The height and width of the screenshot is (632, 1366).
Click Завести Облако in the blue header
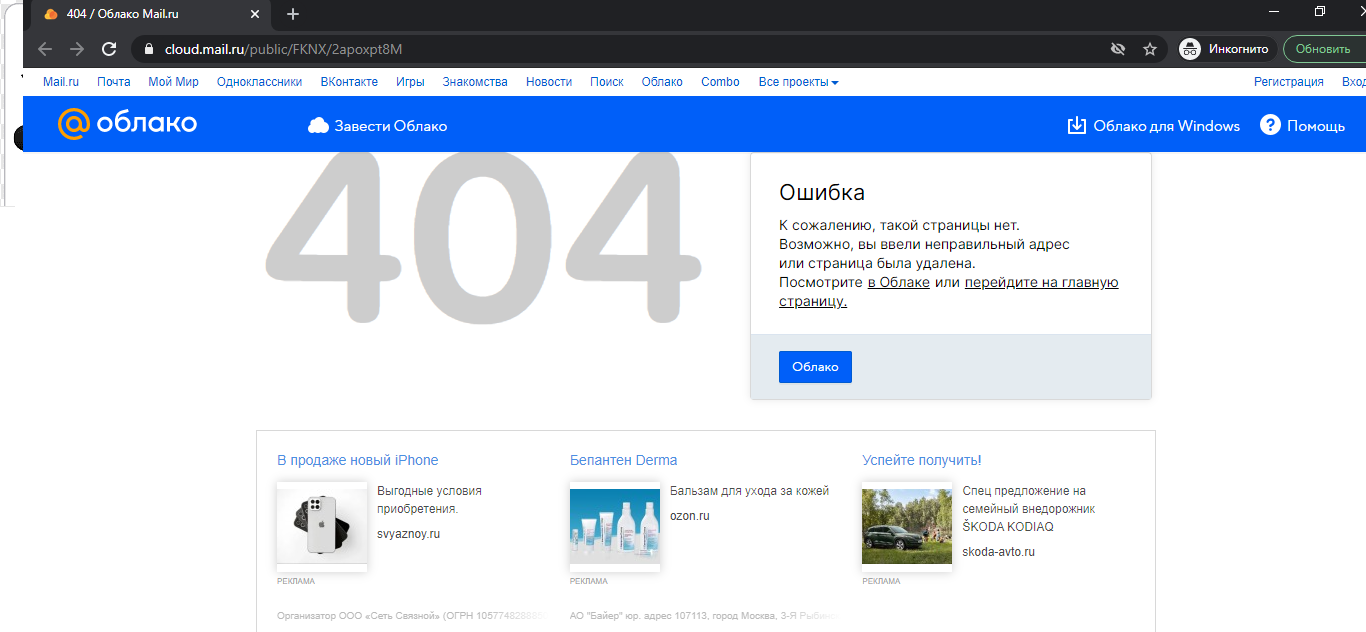click(x=391, y=126)
